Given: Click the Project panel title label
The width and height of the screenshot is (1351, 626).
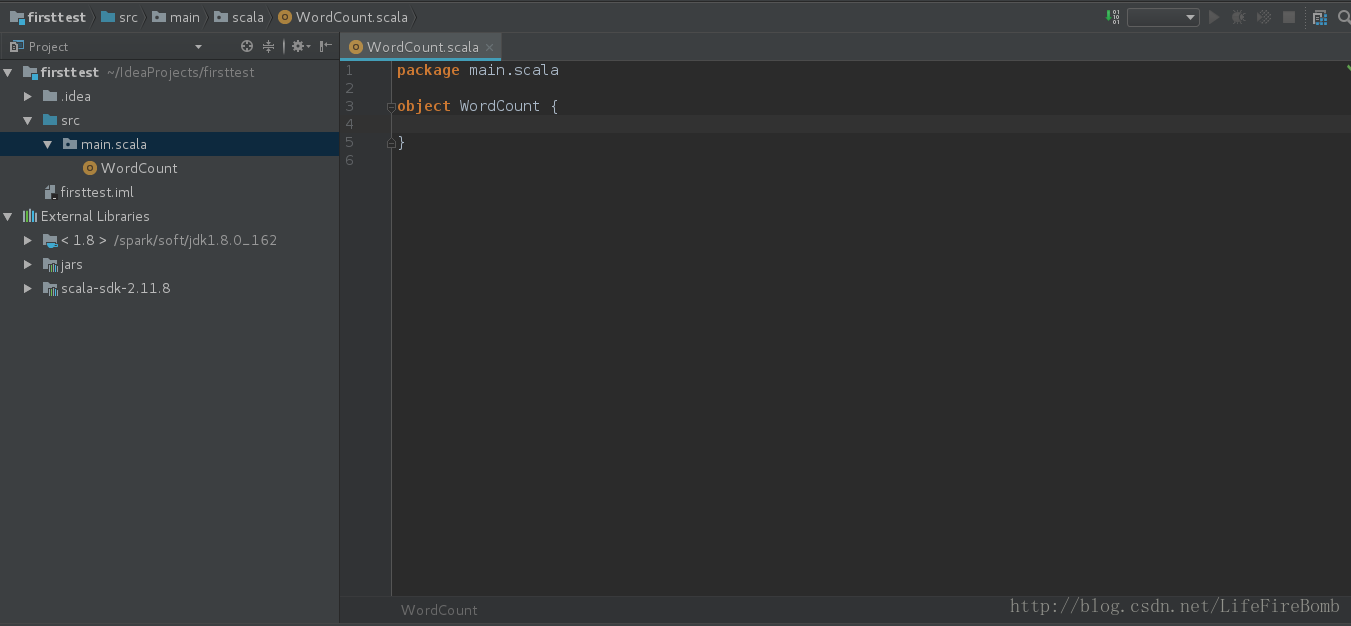Looking at the screenshot, I should [x=48, y=46].
